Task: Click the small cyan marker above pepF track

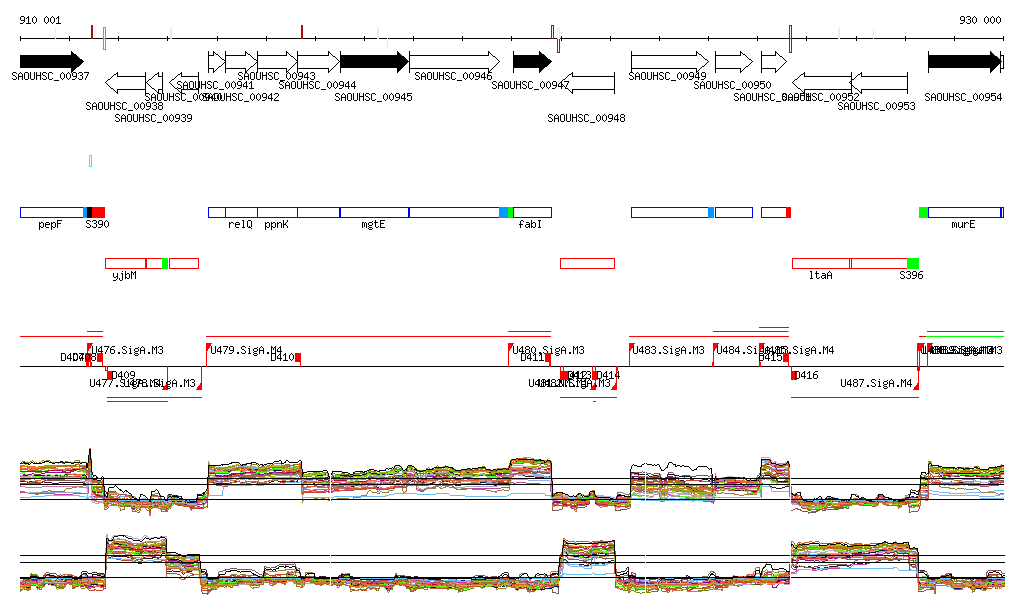Action: (90, 161)
